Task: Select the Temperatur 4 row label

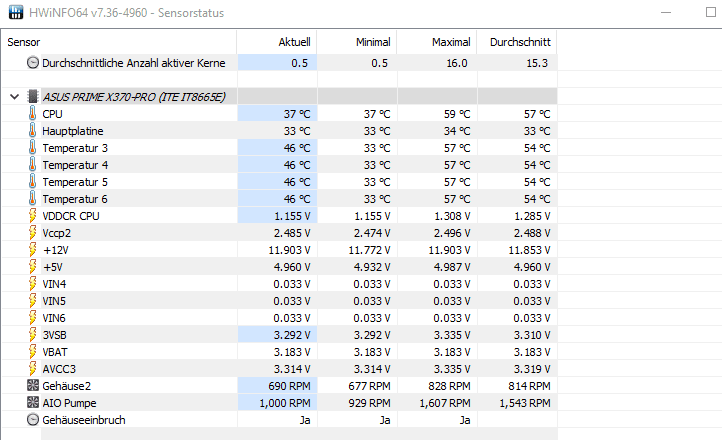Action: 75,165
